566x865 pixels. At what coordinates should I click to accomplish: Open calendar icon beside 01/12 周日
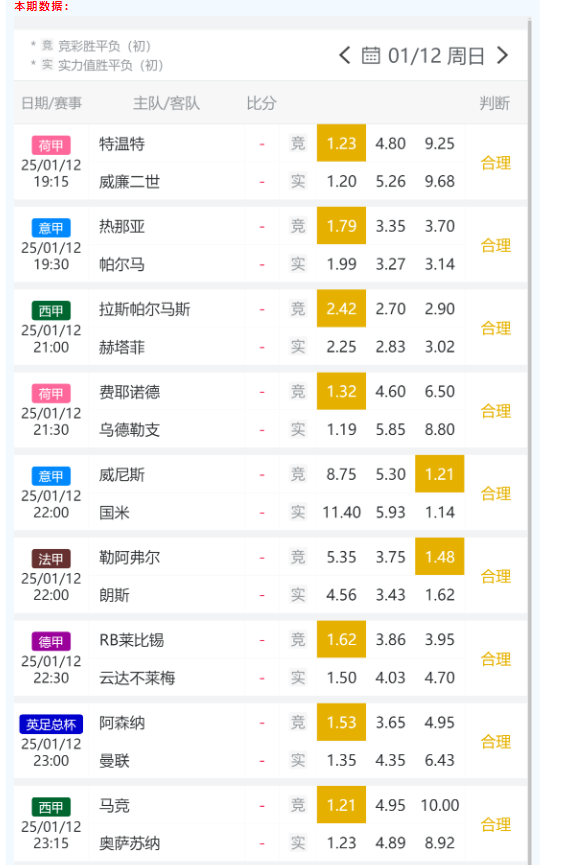[371, 56]
